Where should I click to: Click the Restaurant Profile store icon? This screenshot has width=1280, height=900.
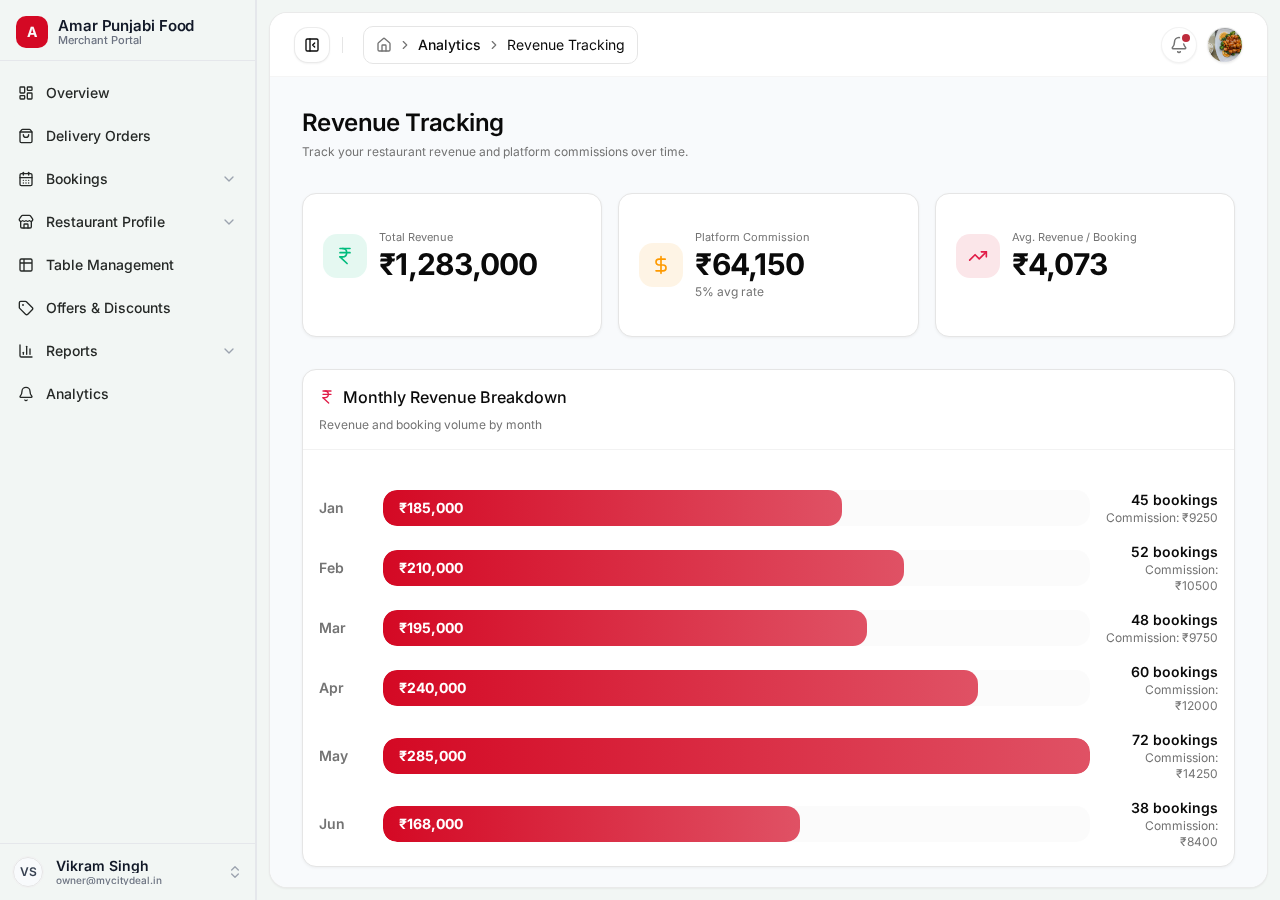[26, 222]
